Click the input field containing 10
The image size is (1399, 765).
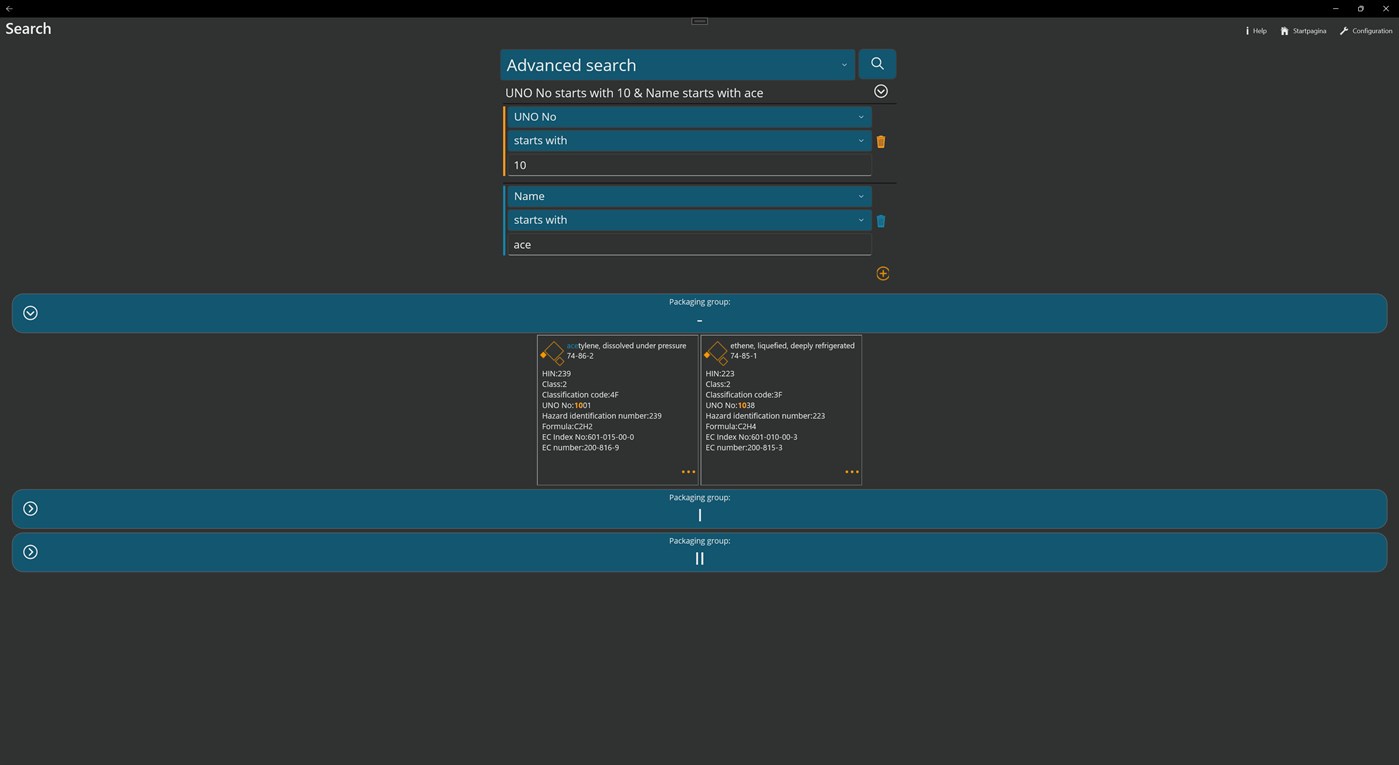click(689, 165)
